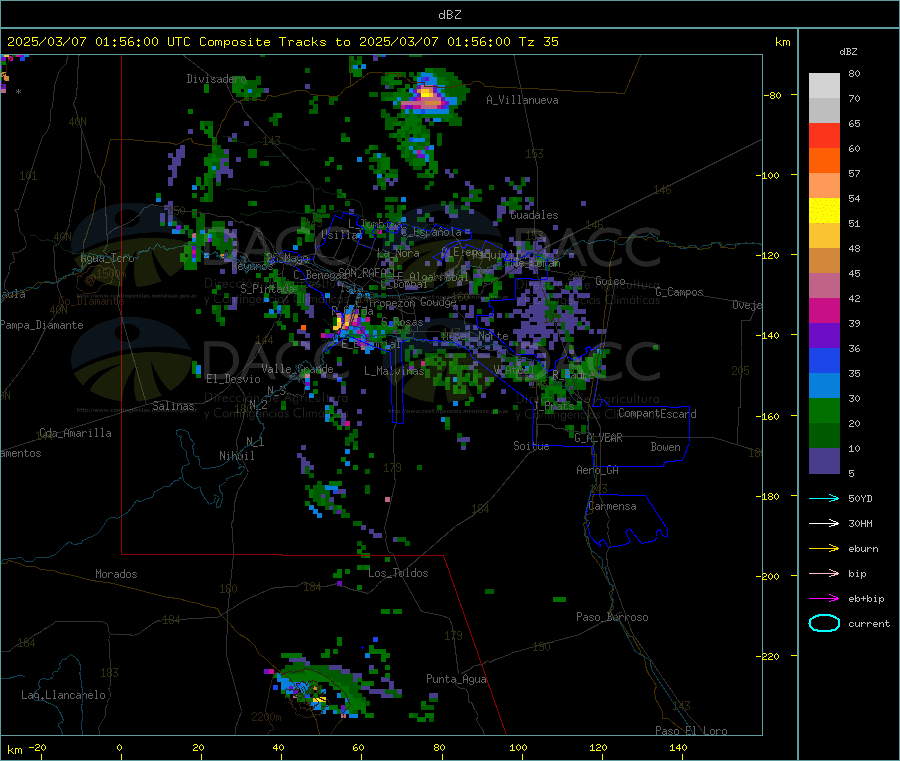Click the Cda_Amarilla place label
The width and height of the screenshot is (900, 761).
point(75,433)
